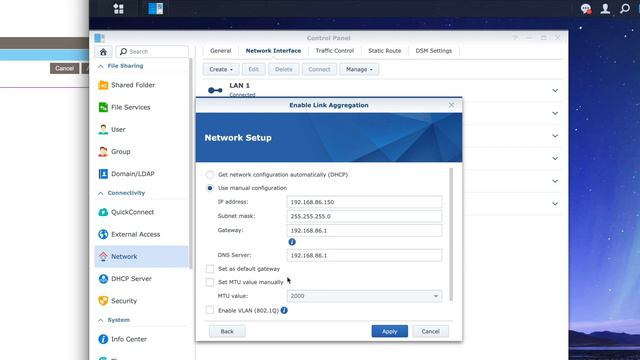Open the Create dropdown button
Viewport: 640px width, 360px height.
[x=221, y=69]
